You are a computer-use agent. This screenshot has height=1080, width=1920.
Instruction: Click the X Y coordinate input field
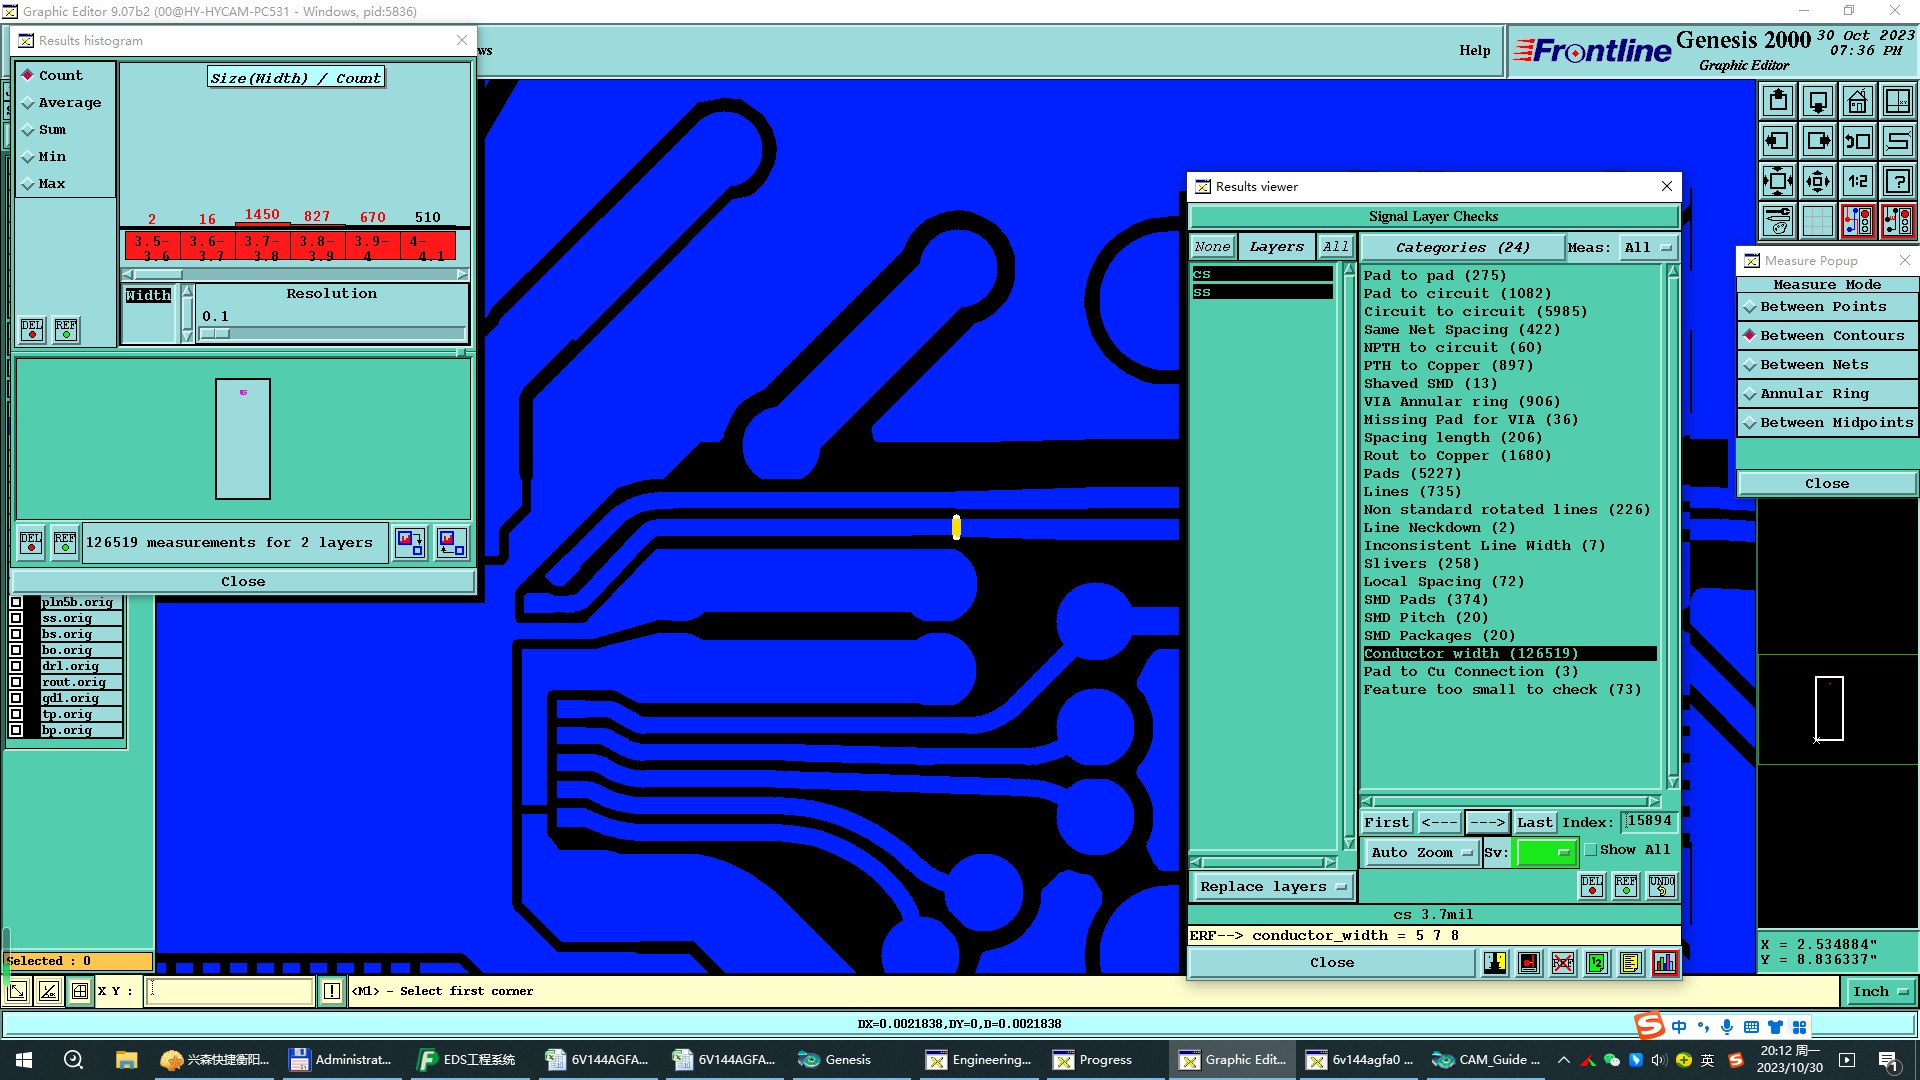(230, 992)
